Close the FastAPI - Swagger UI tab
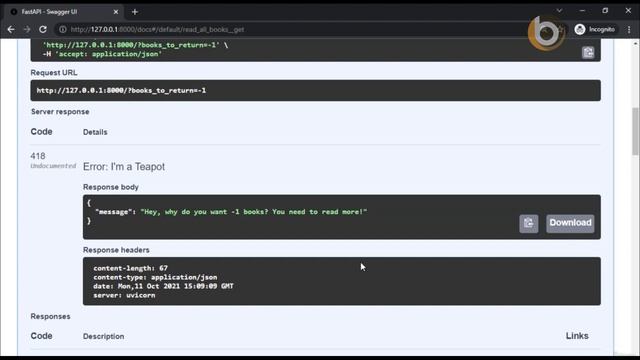Image resolution: width=640 pixels, height=360 pixels. (116, 12)
